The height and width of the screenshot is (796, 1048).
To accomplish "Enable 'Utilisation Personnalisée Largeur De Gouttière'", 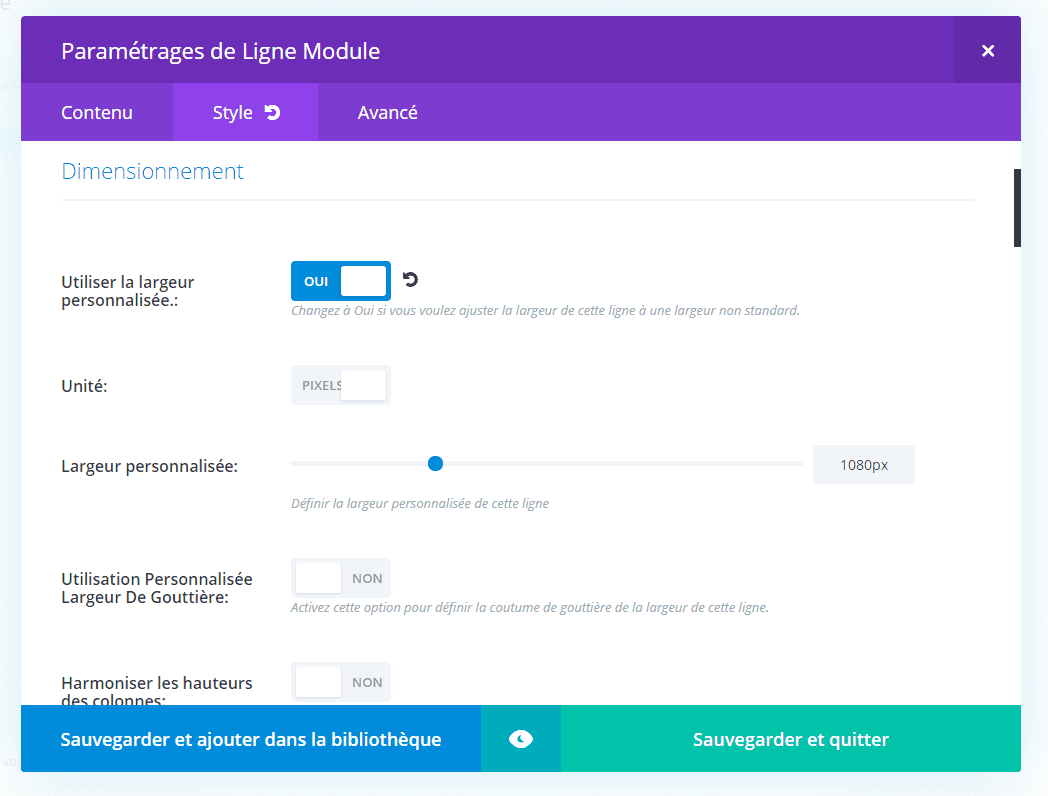I will tap(340, 577).
